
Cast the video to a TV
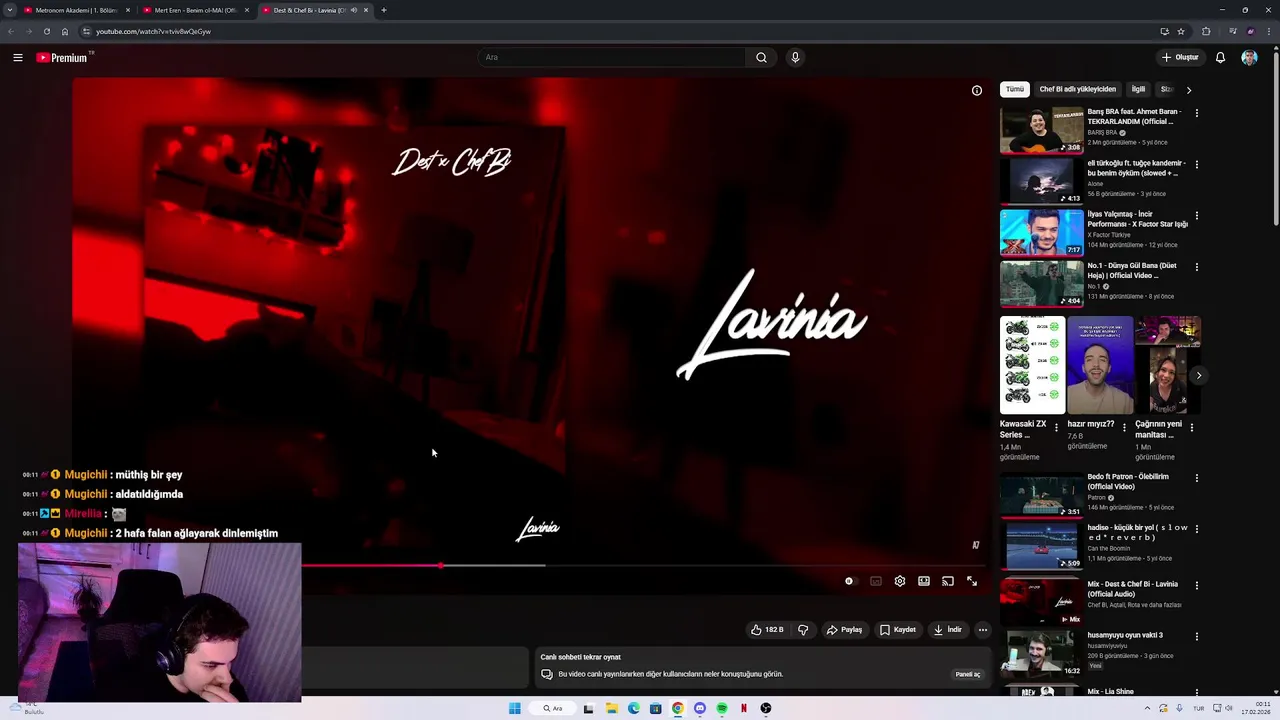point(948,581)
